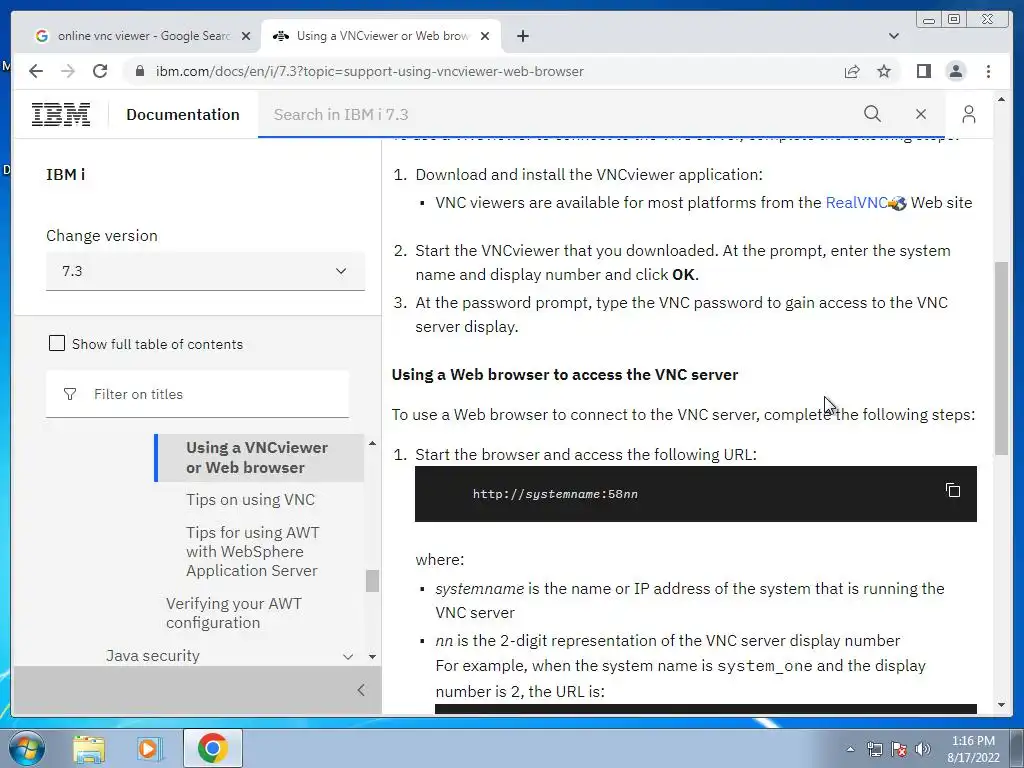Click the main page vertical scrollbar thumb
This screenshot has height=768, width=1024.
[1001, 358]
